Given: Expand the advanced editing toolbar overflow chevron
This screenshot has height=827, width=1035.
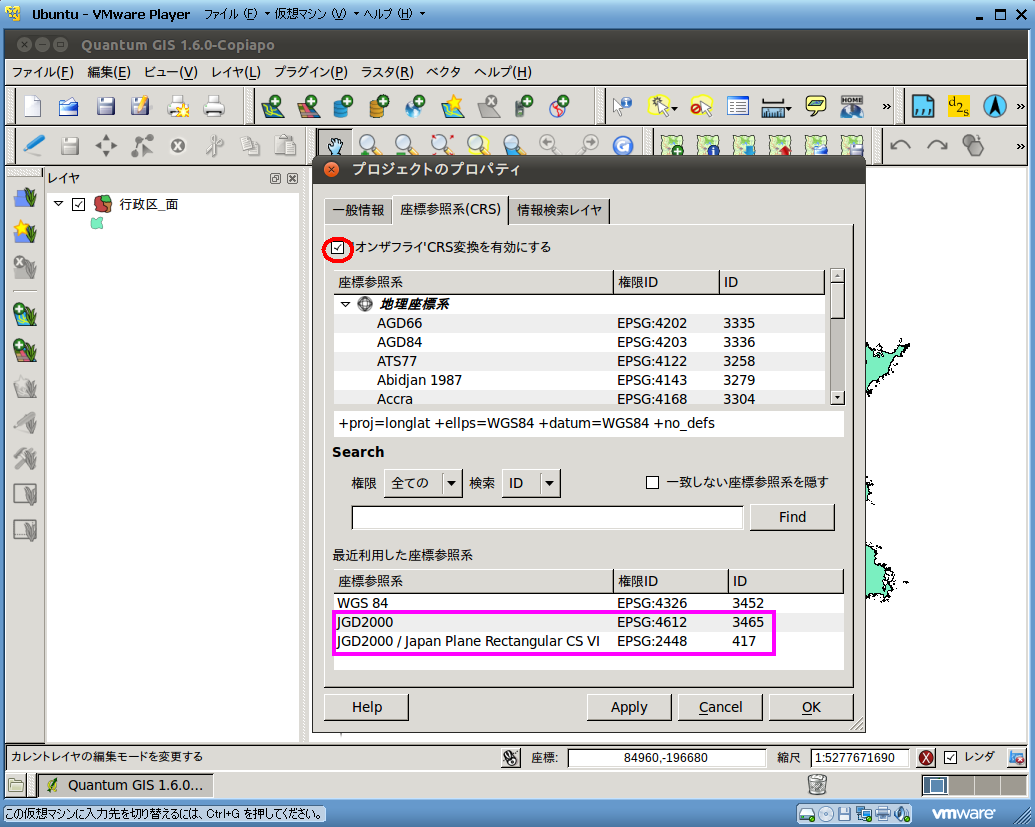Looking at the screenshot, I should click(x=1020, y=146).
